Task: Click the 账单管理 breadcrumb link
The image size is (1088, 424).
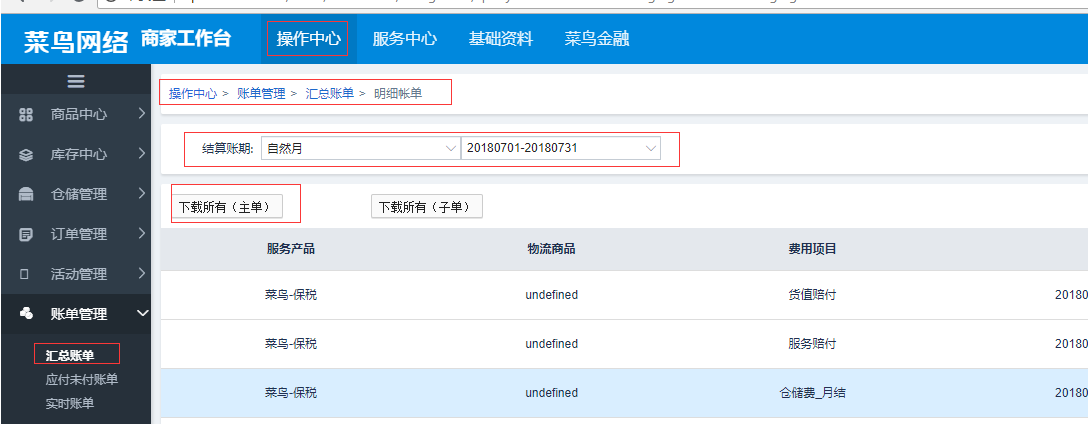Action: [x=261, y=93]
